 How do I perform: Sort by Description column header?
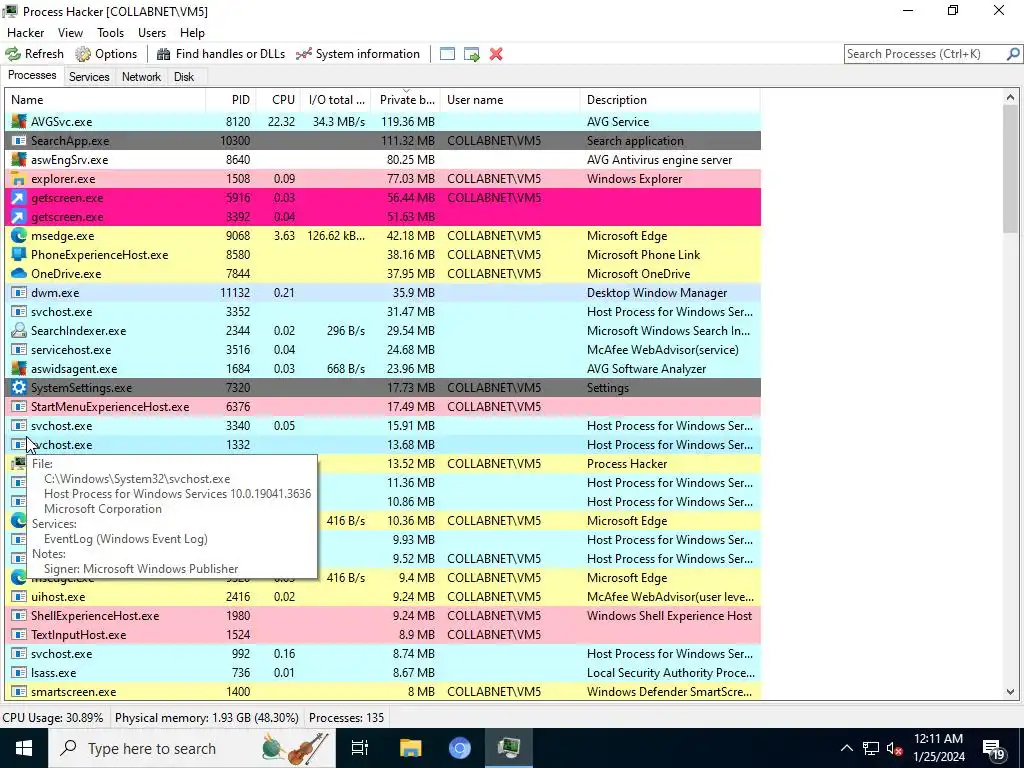click(671, 100)
